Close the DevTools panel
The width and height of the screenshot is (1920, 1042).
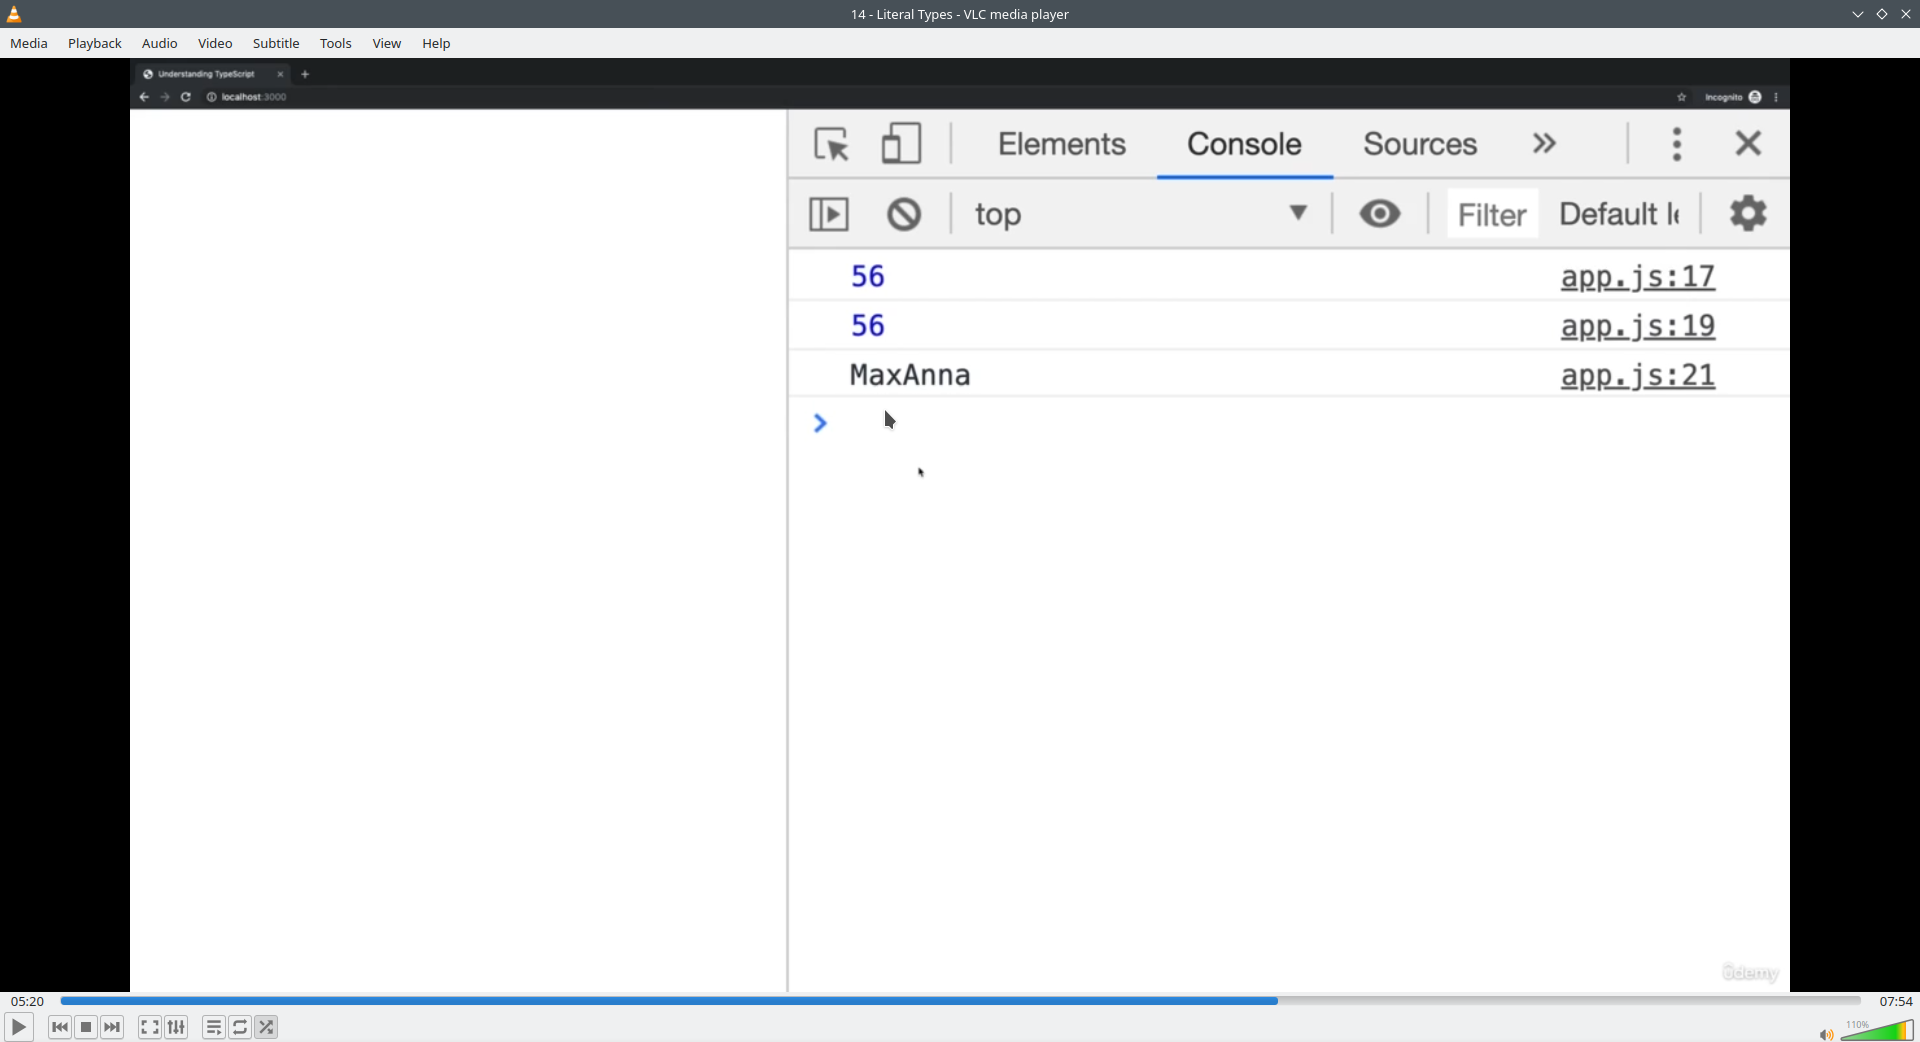[1748, 144]
